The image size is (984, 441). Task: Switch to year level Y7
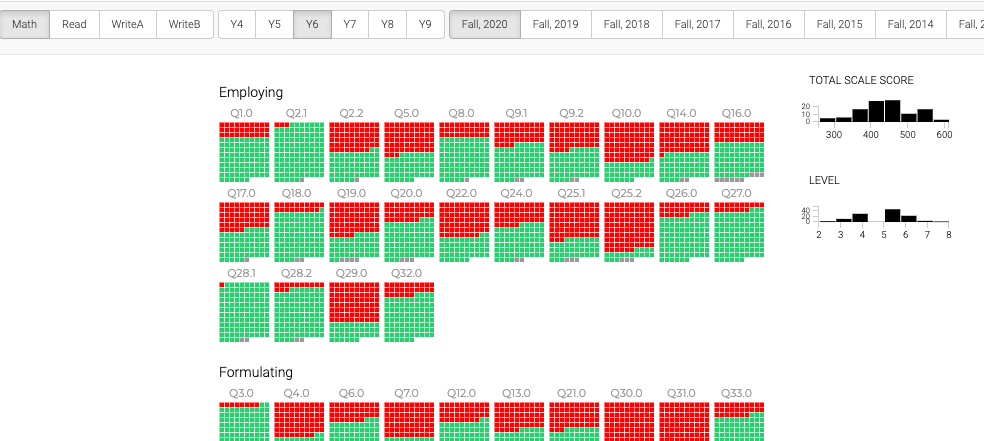[x=349, y=24]
